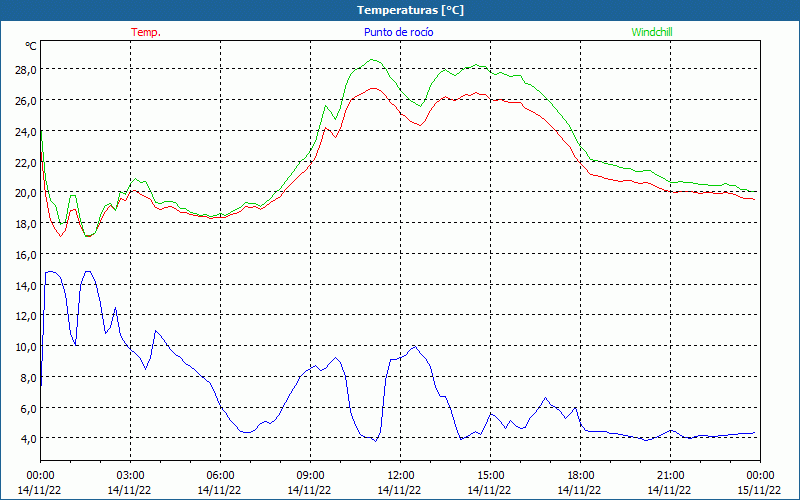The width and height of the screenshot is (800, 500).
Task: Click the '26,0' y-axis value
Action: tap(26, 101)
